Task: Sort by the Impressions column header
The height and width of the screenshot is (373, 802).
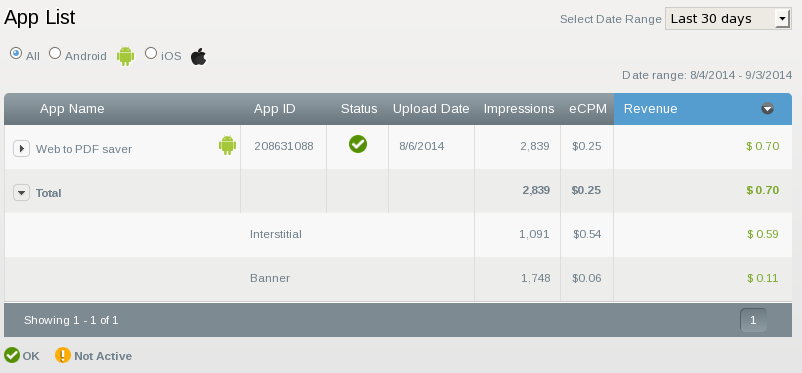Action: 519,109
